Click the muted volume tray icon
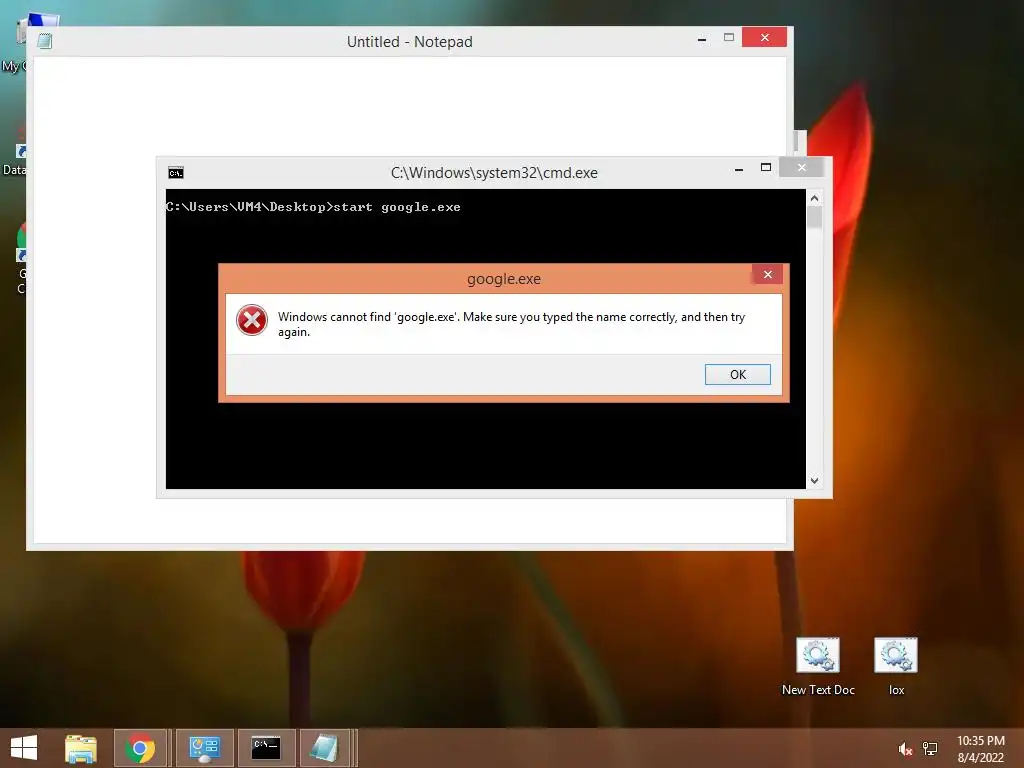Image resolution: width=1024 pixels, height=768 pixels. (905, 749)
